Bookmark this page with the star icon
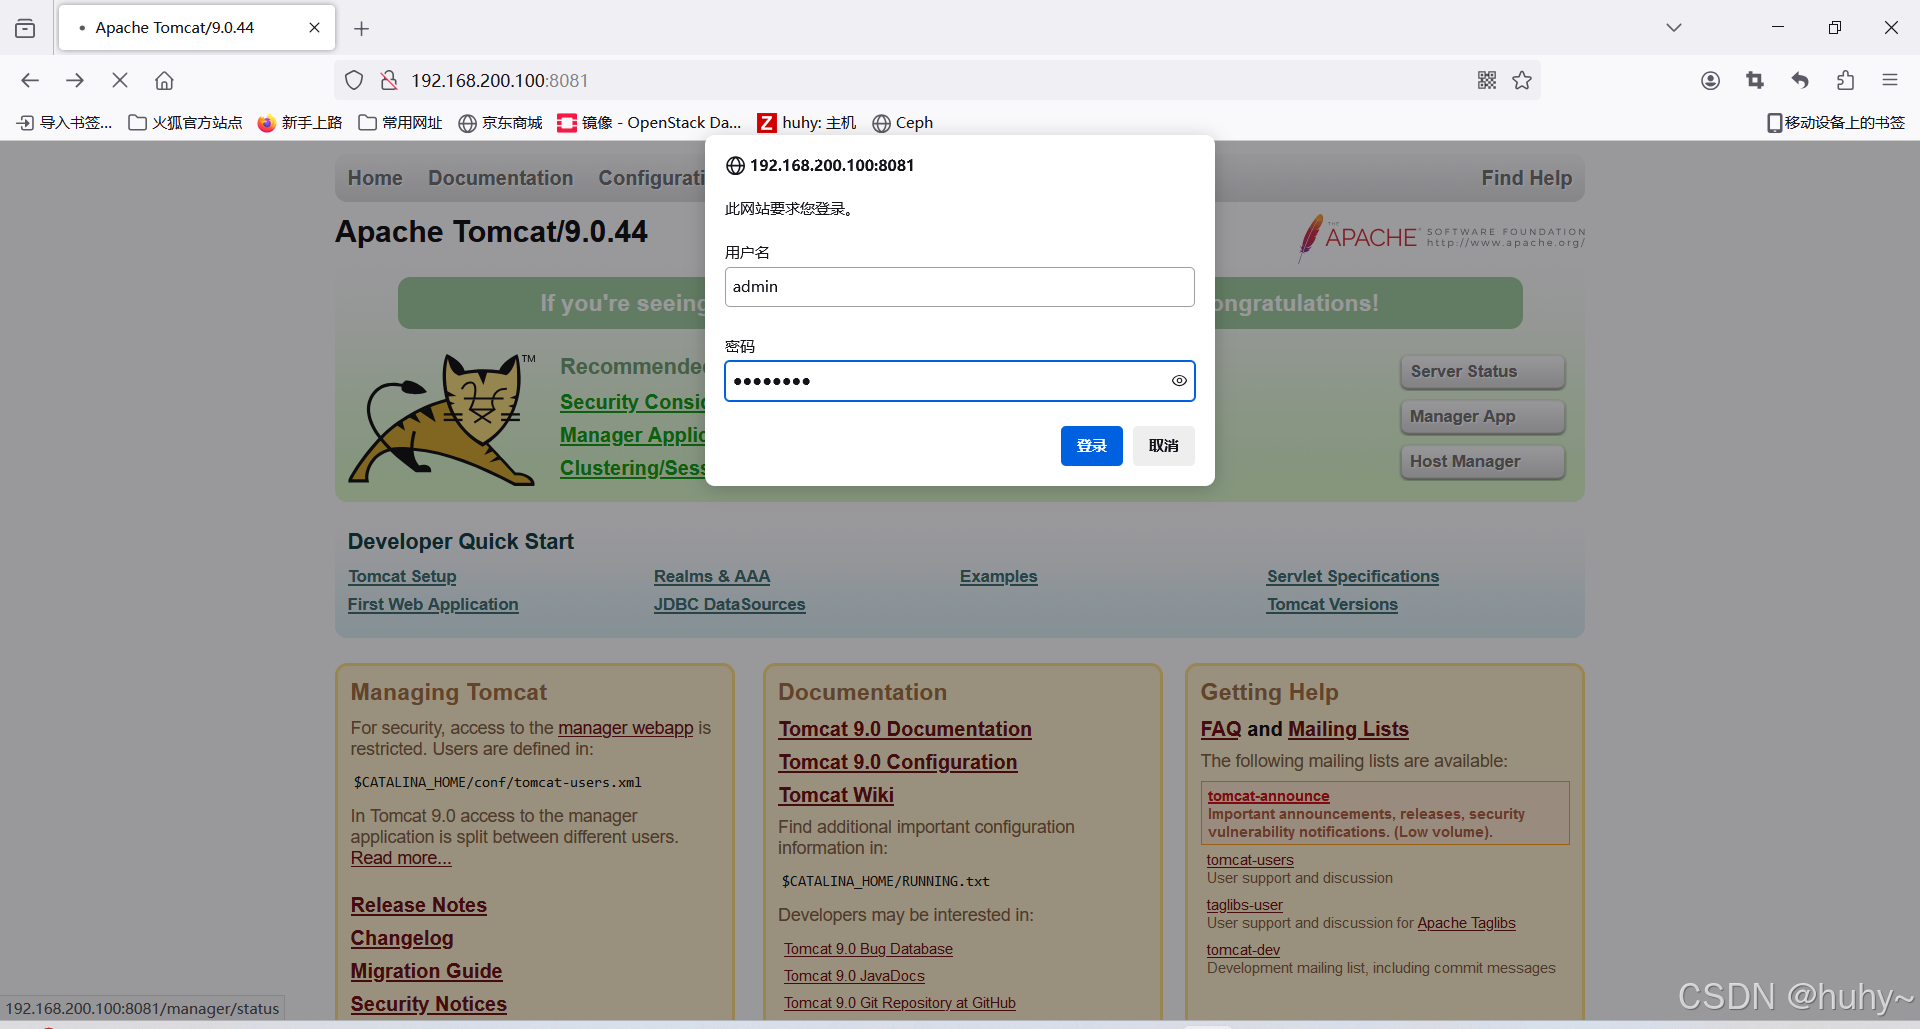The width and height of the screenshot is (1920, 1029). [x=1522, y=80]
